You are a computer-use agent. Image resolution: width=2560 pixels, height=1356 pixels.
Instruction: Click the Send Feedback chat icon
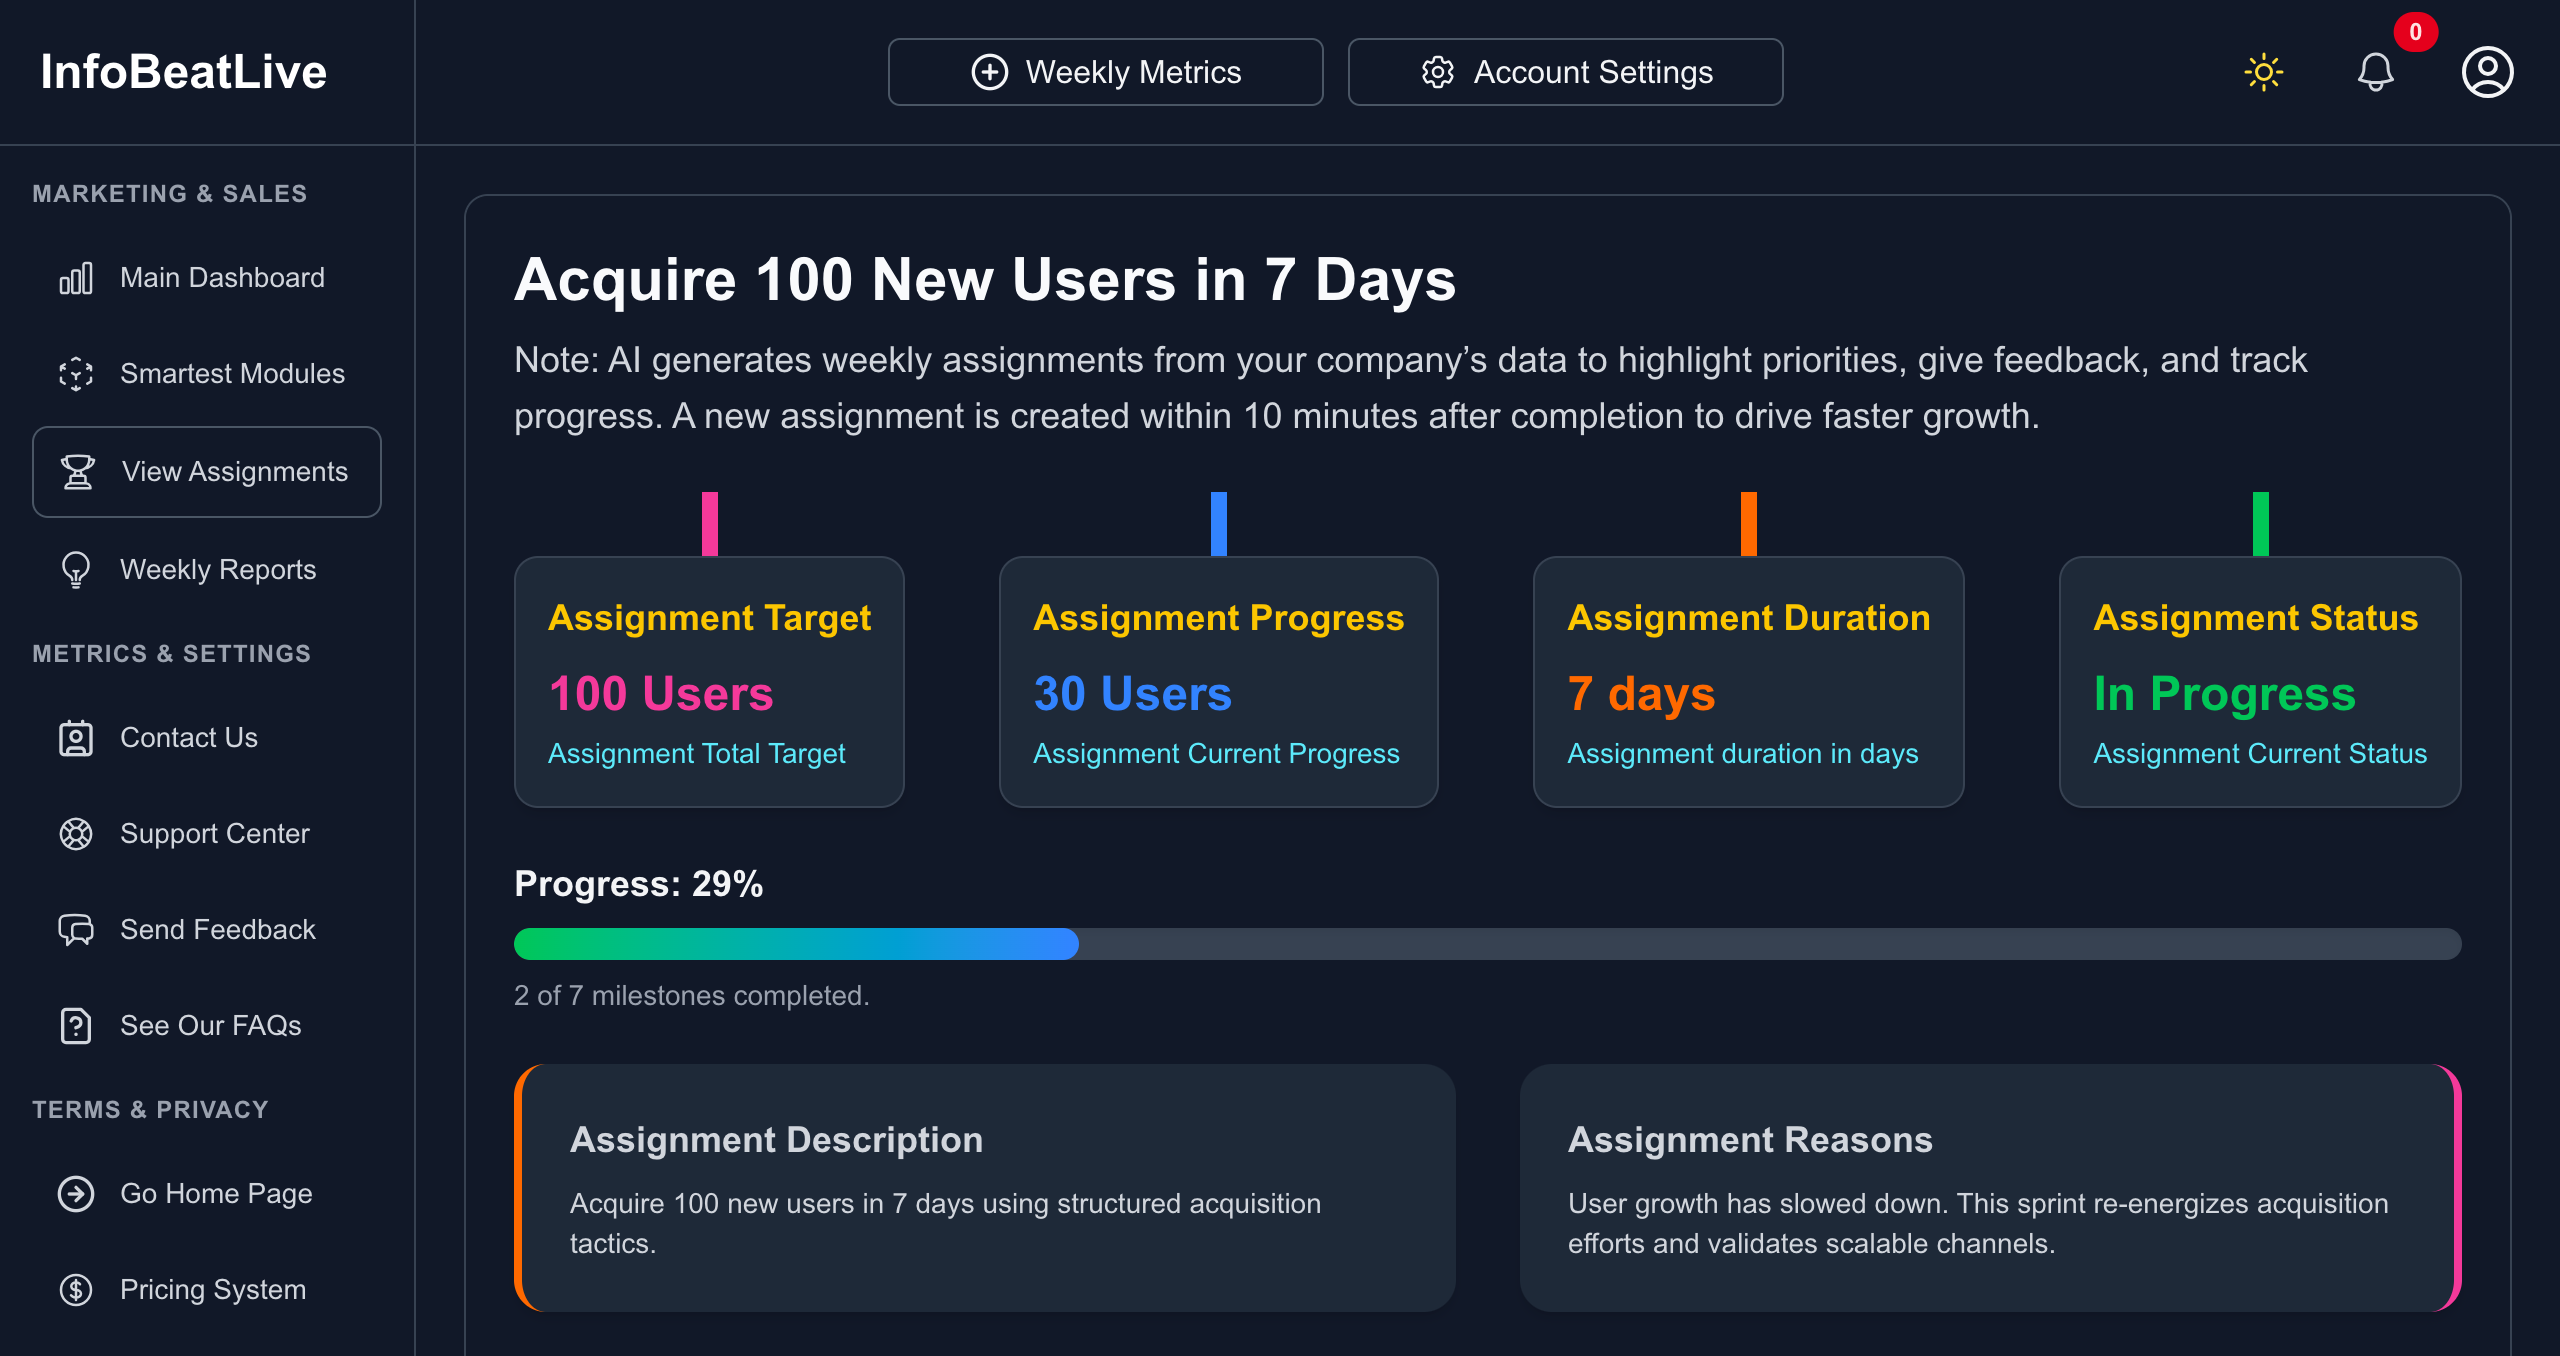click(x=76, y=930)
